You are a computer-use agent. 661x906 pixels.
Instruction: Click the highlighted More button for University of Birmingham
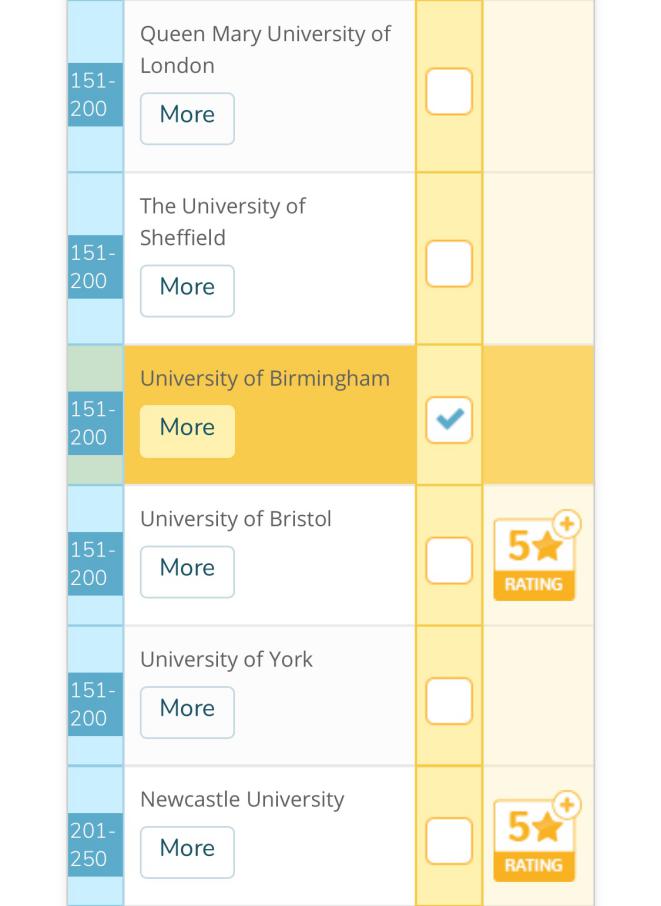(x=187, y=431)
